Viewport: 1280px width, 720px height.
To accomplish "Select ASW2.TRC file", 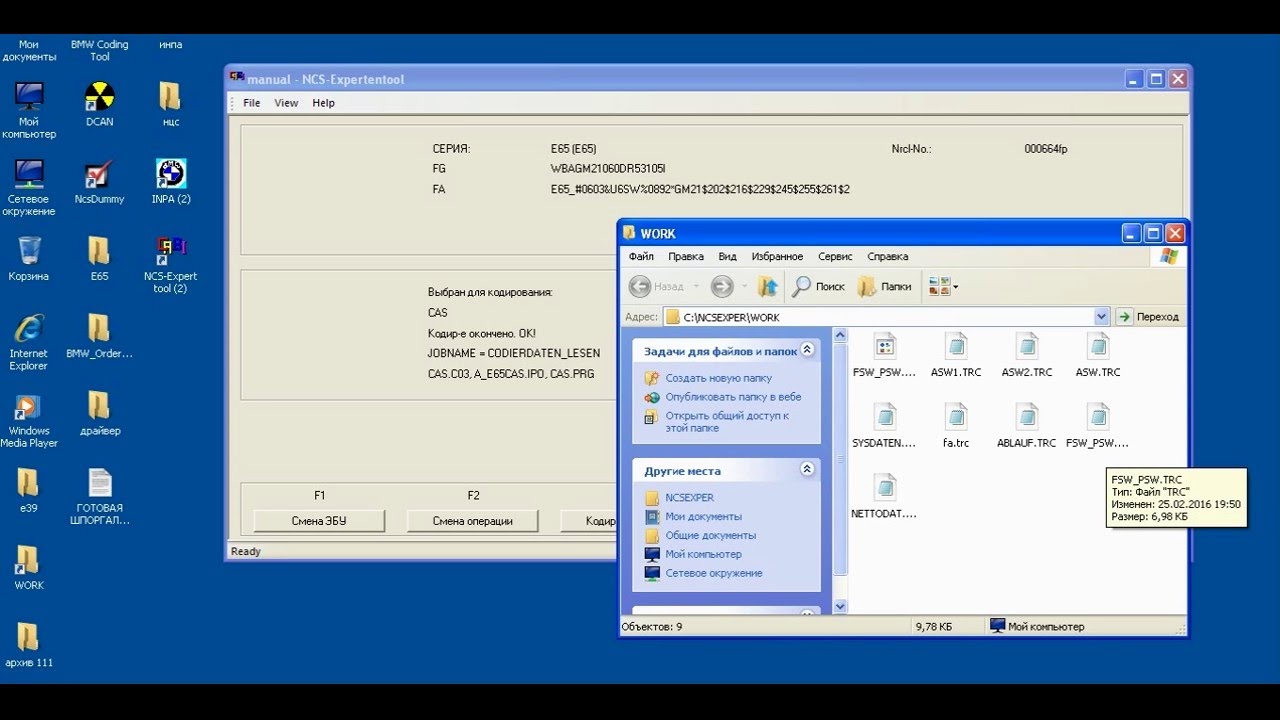I will pos(1027,356).
